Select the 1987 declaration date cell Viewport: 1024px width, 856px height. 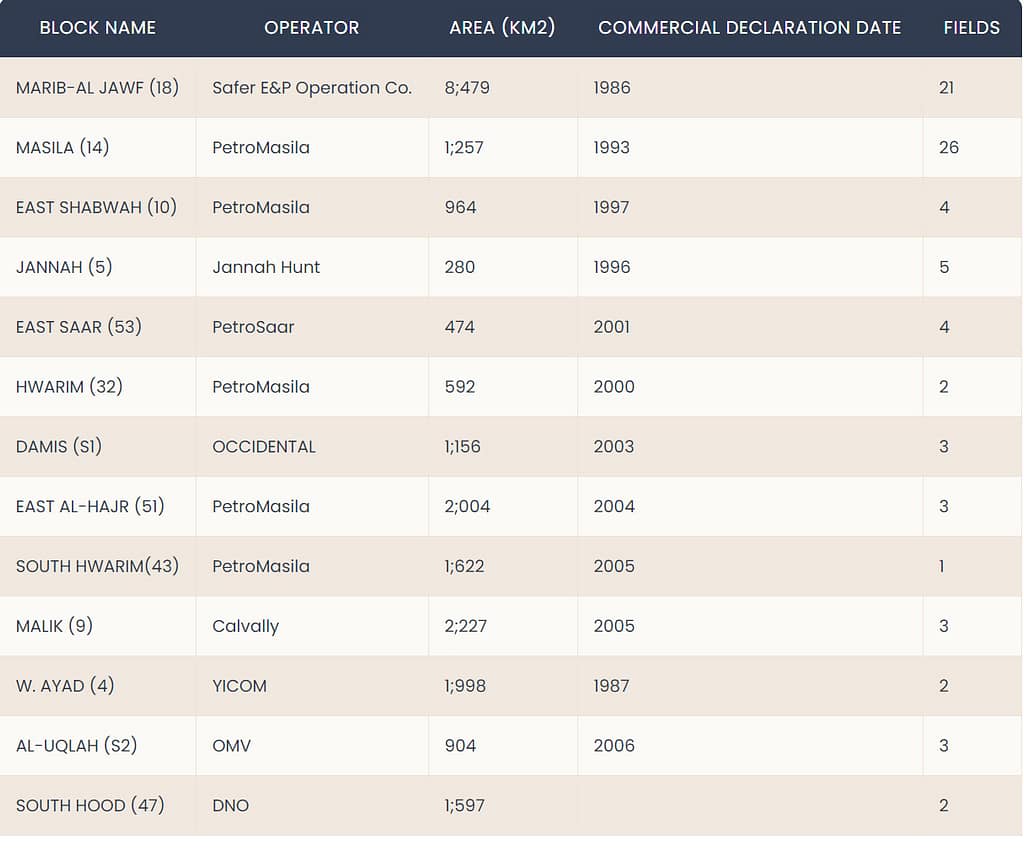(x=611, y=687)
